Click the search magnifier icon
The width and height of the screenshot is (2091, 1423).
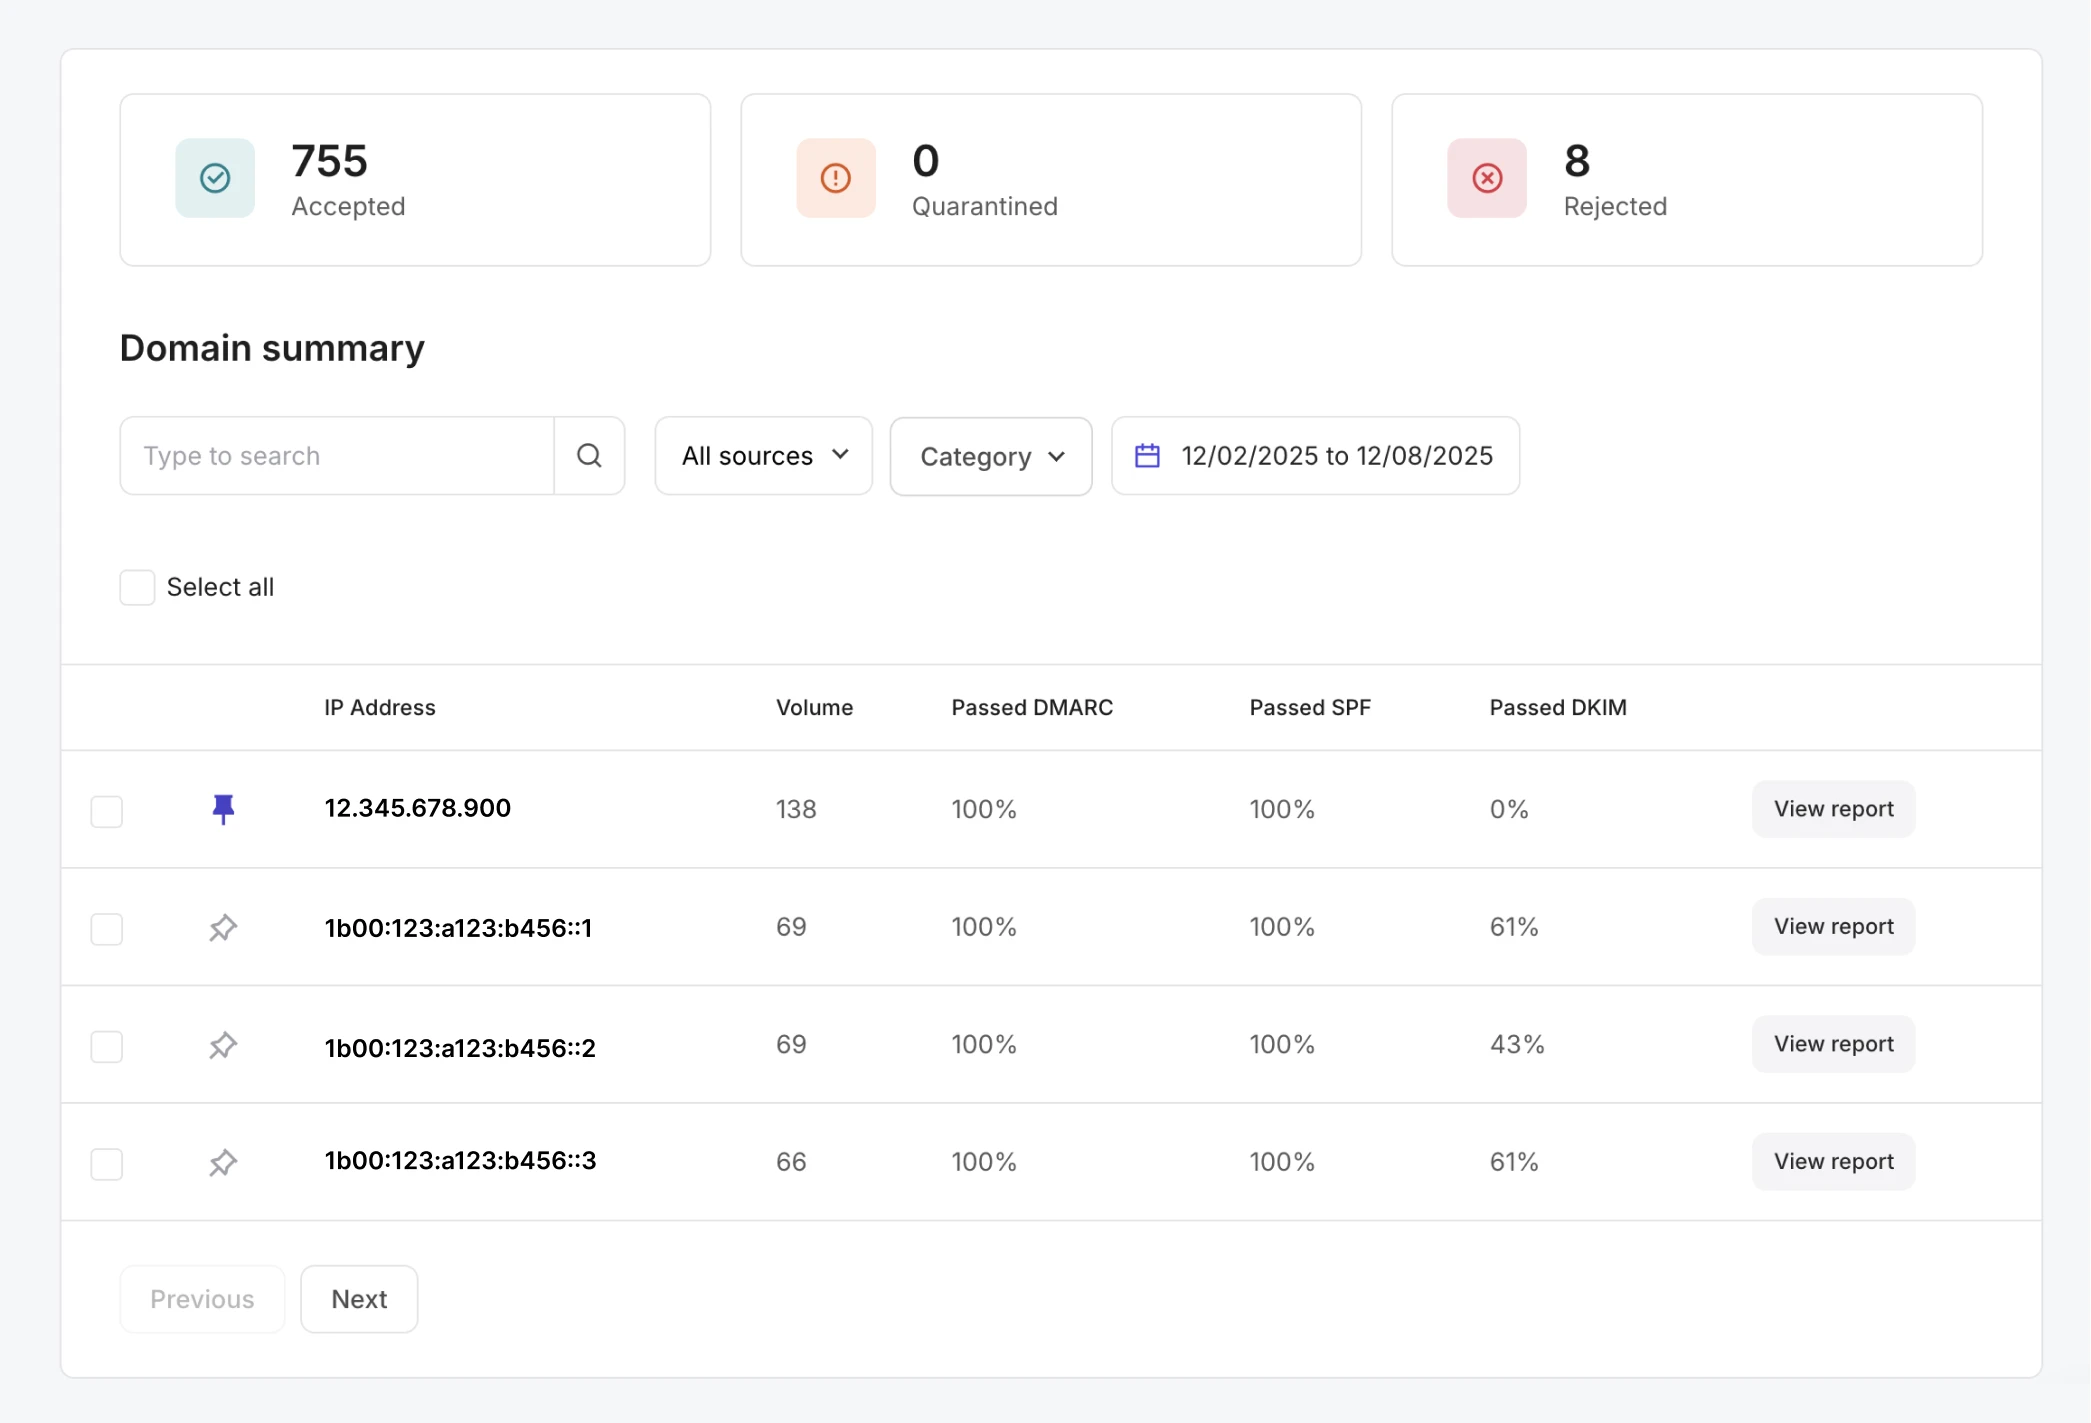589,455
